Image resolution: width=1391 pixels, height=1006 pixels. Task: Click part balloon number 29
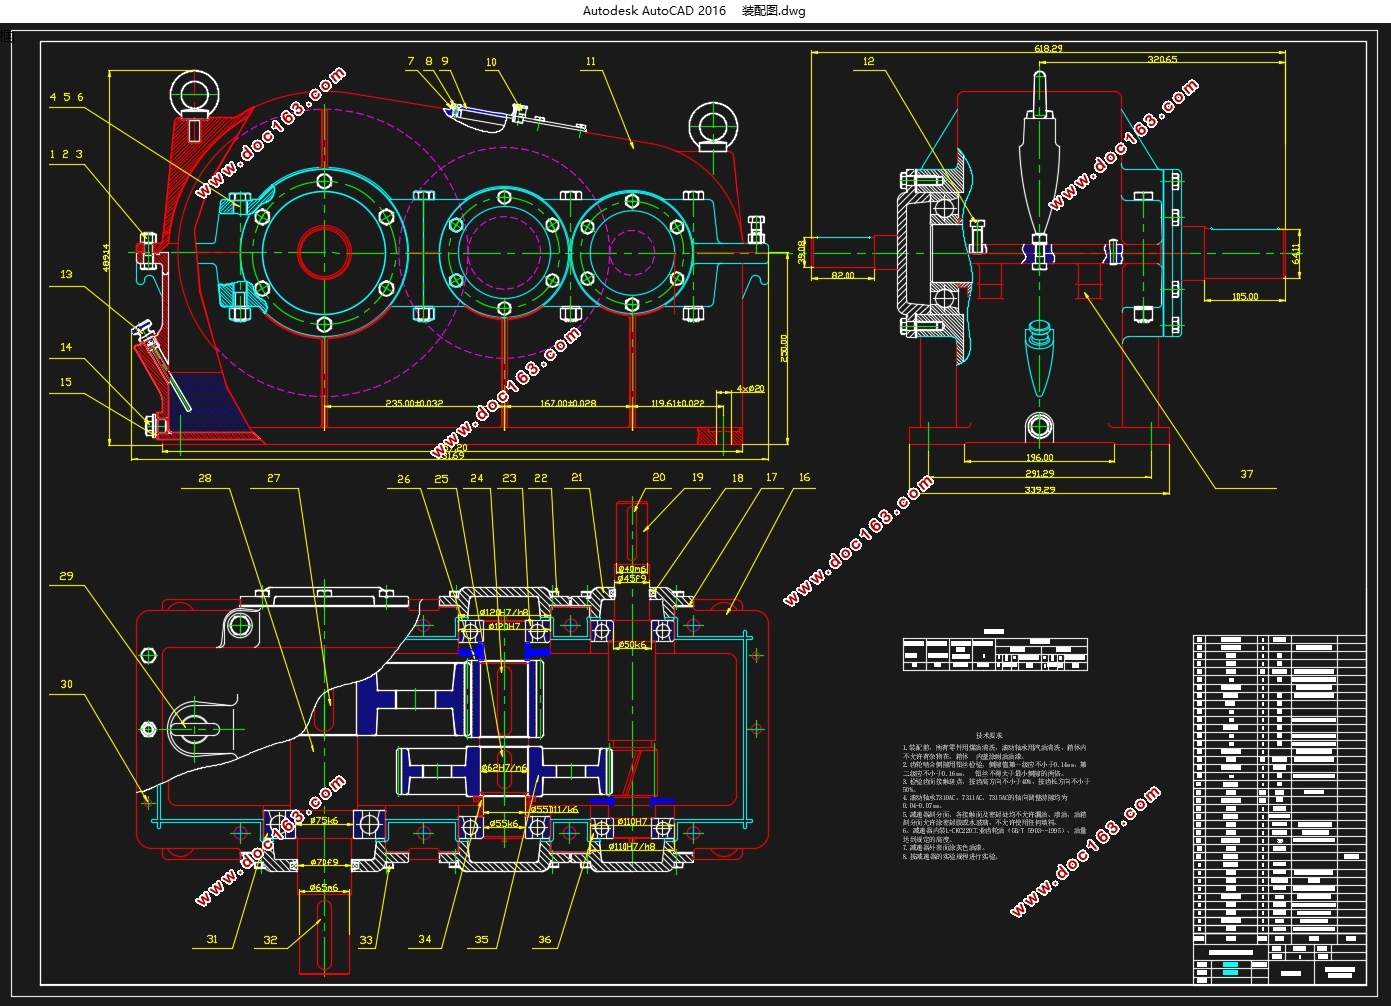(x=66, y=576)
